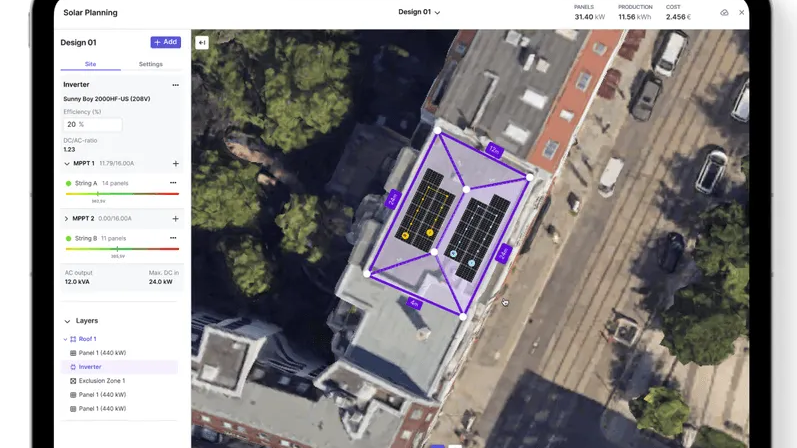Expand the MPPT 2 section
Screen dimensions: 797x448
(67, 218)
